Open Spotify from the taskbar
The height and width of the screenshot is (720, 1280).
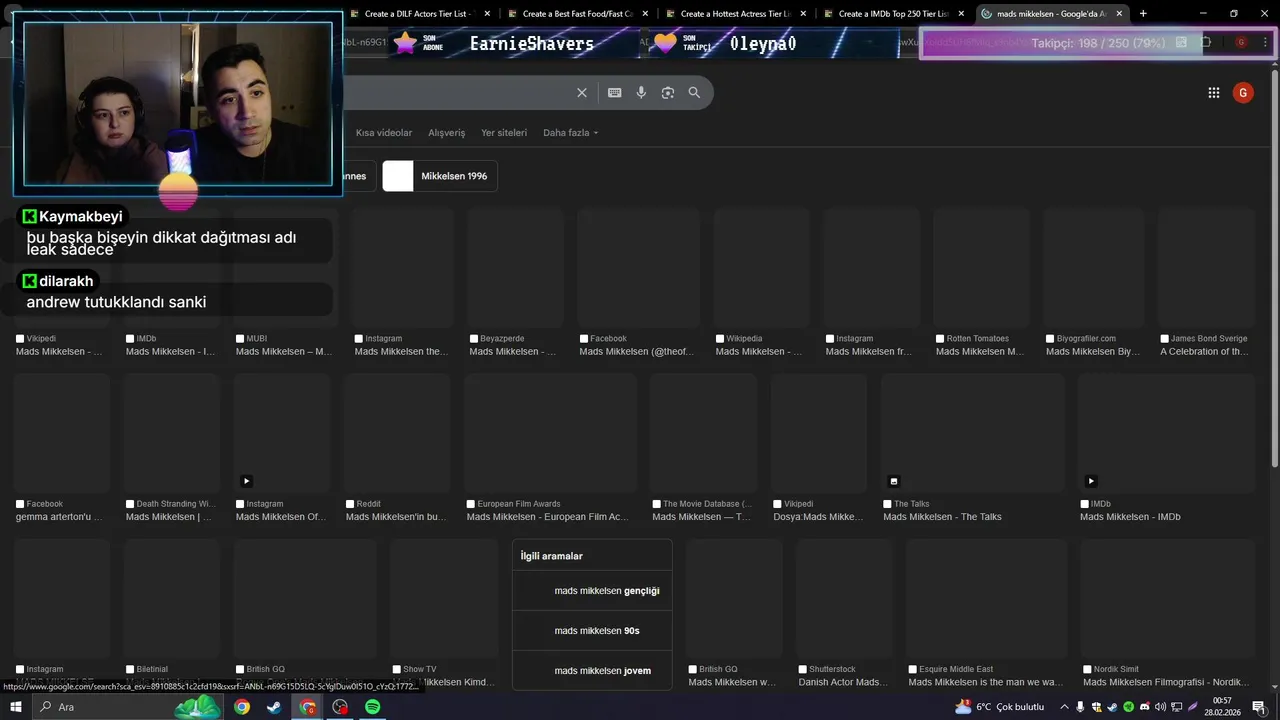(x=372, y=707)
